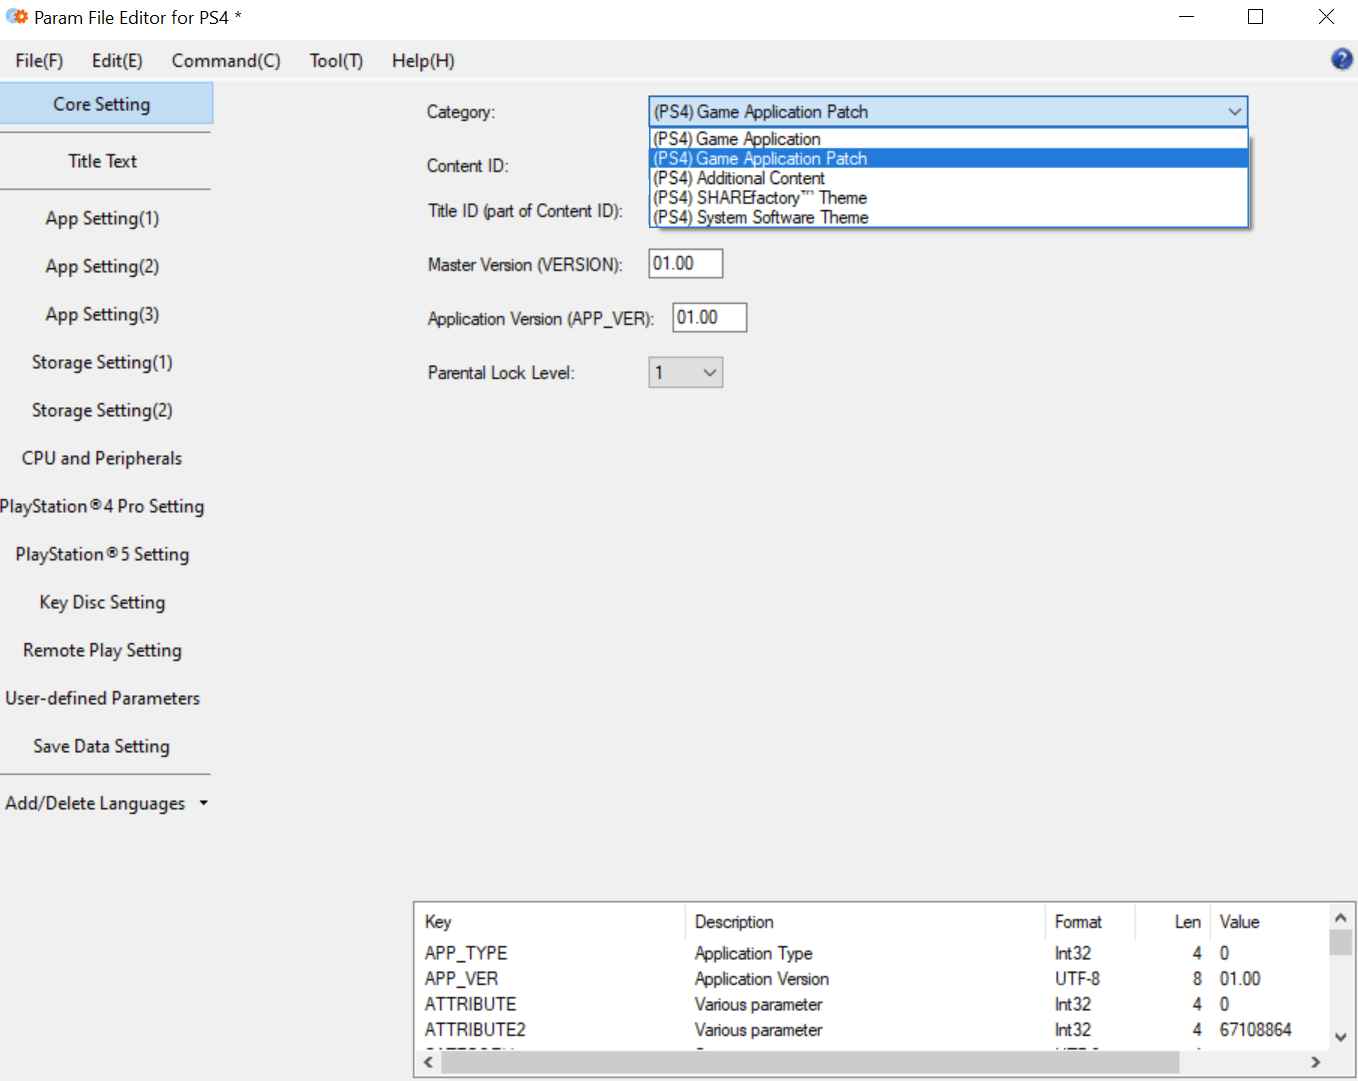
Task: Close the Param File Editor window
Action: click(x=1326, y=17)
